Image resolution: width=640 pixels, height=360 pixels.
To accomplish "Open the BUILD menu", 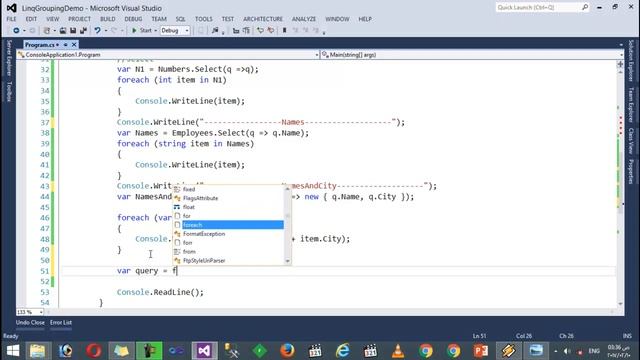I will (x=108, y=19).
